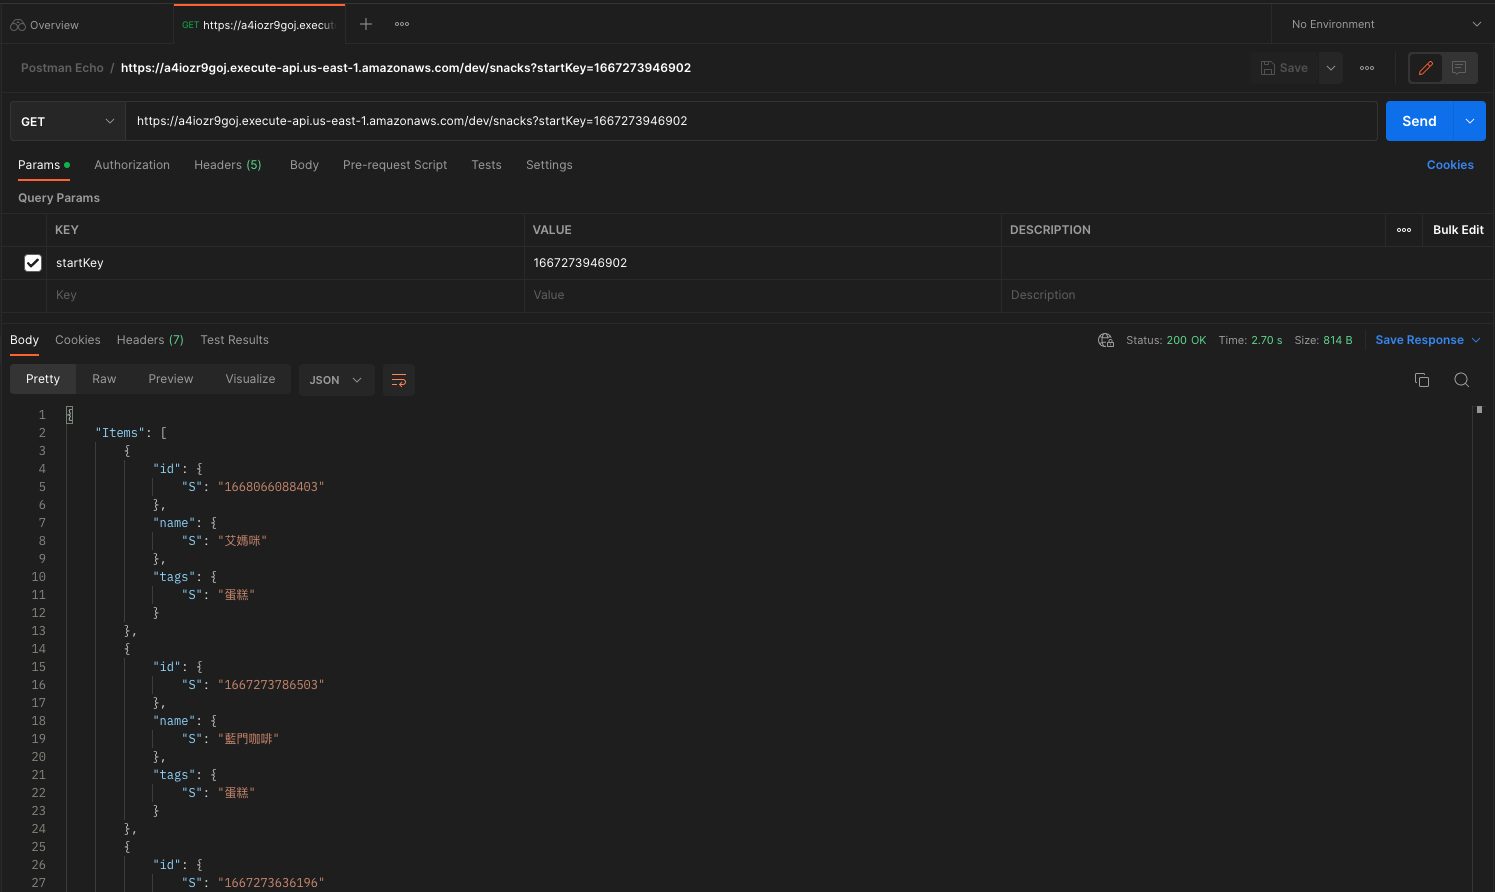
Task: Select the Preview view
Action: pyautogui.click(x=171, y=379)
